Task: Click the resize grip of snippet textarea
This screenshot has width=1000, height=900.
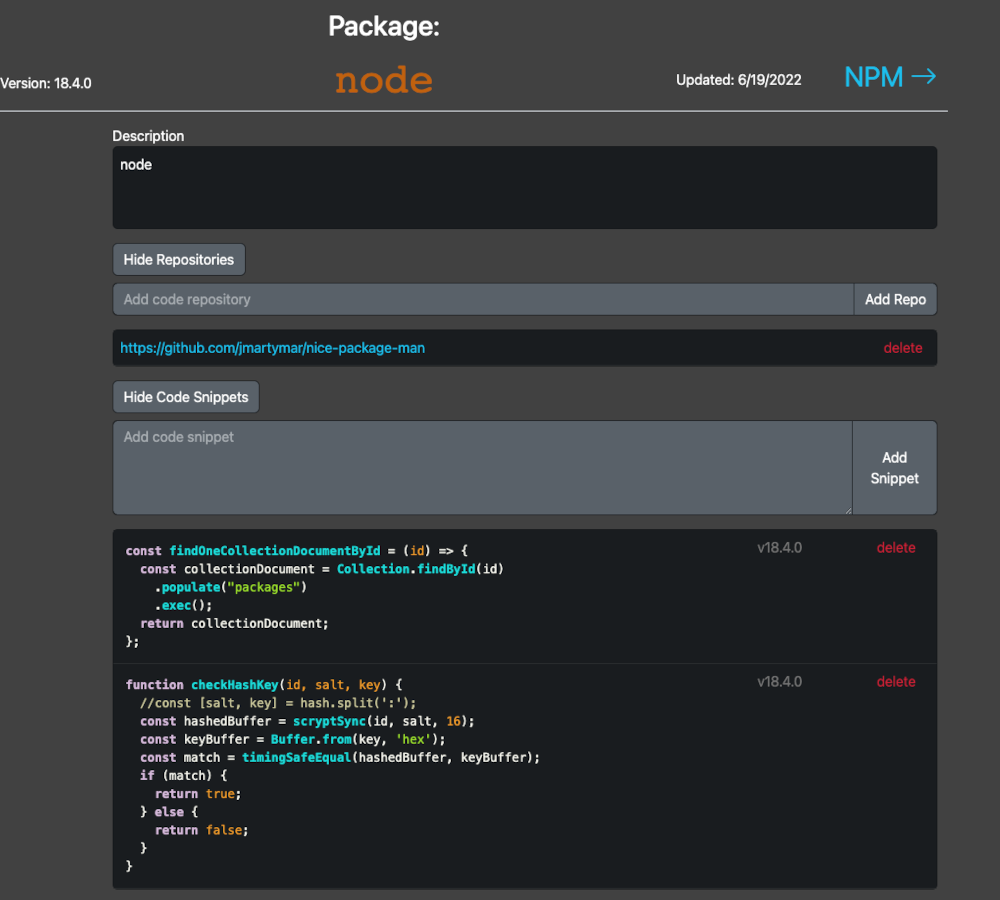Action: pos(848,510)
